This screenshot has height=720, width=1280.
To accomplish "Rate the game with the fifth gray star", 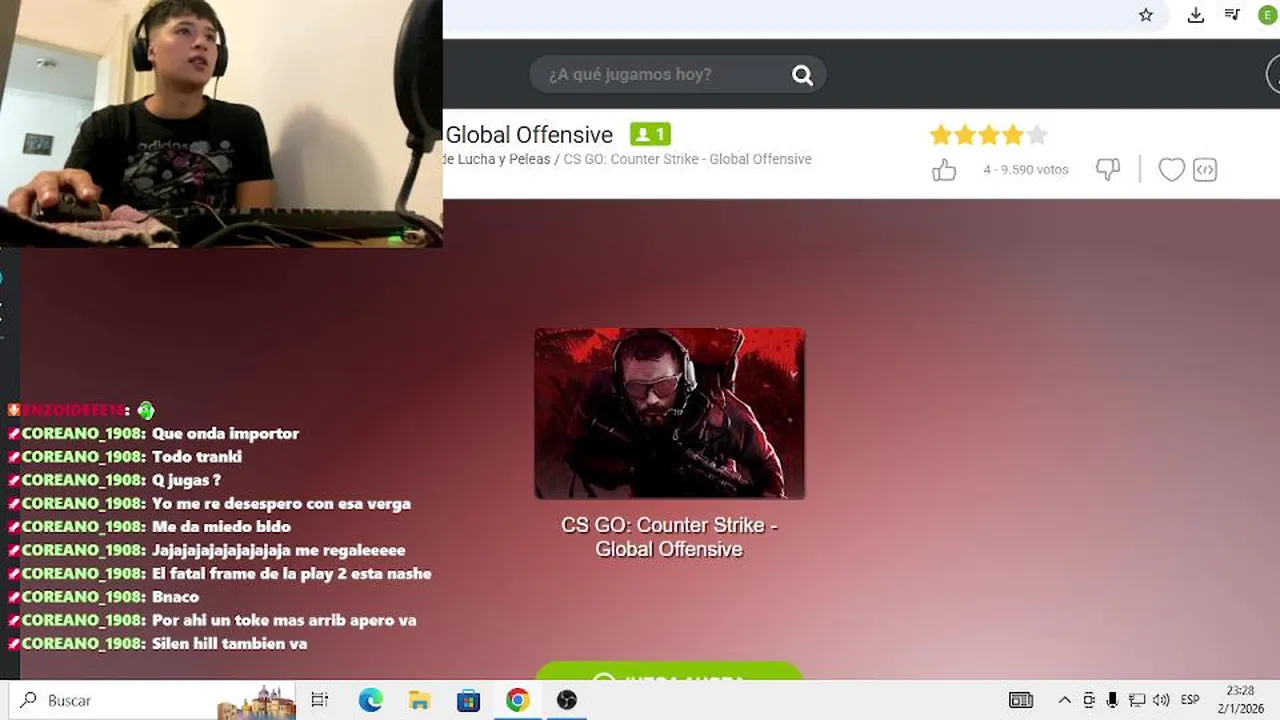I will (1037, 135).
